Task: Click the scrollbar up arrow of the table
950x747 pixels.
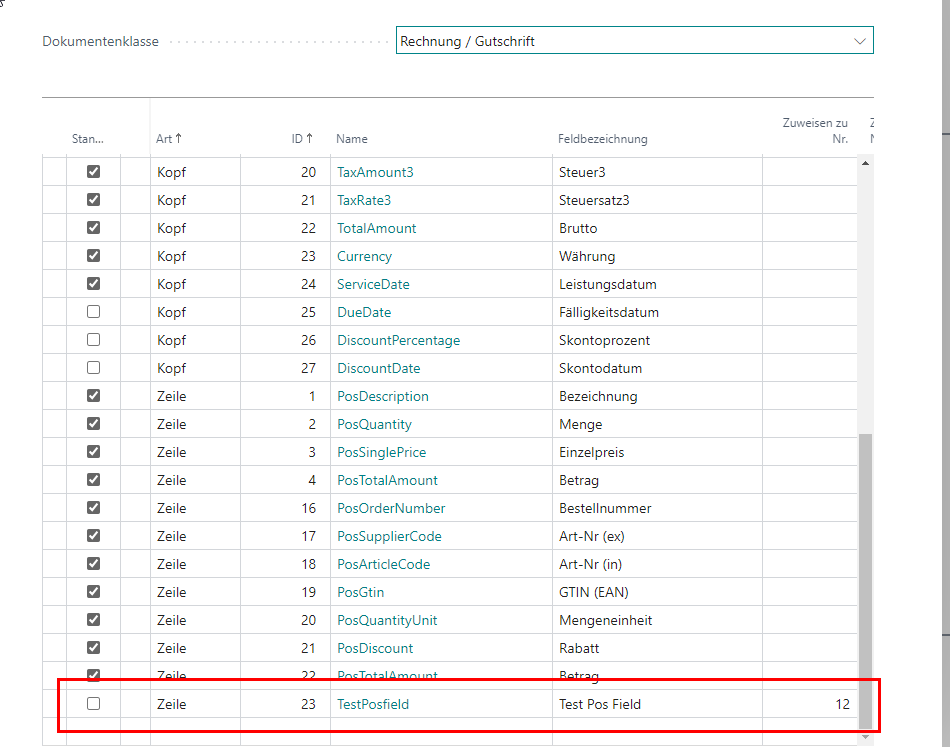Action: [x=865, y=163]
